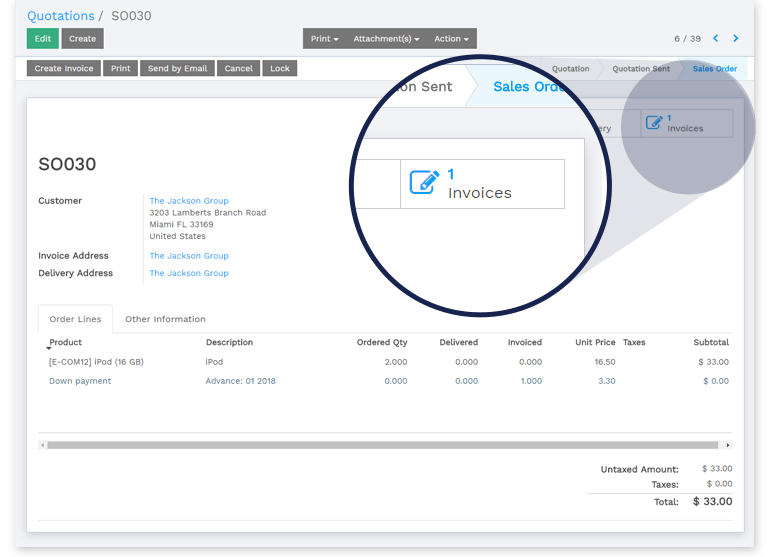Expand the Print dropdown menu

pyautogui.click(x=324, y=39)
